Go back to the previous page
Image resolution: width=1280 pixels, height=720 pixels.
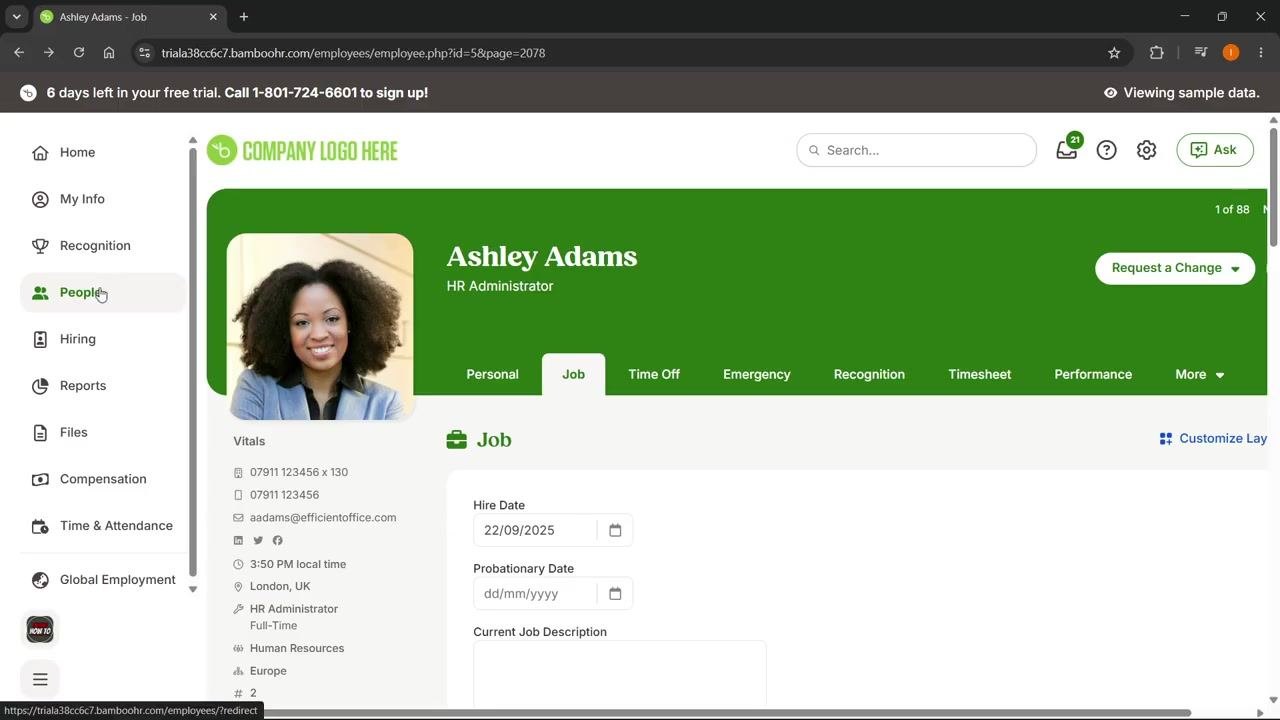coord(19,53)
